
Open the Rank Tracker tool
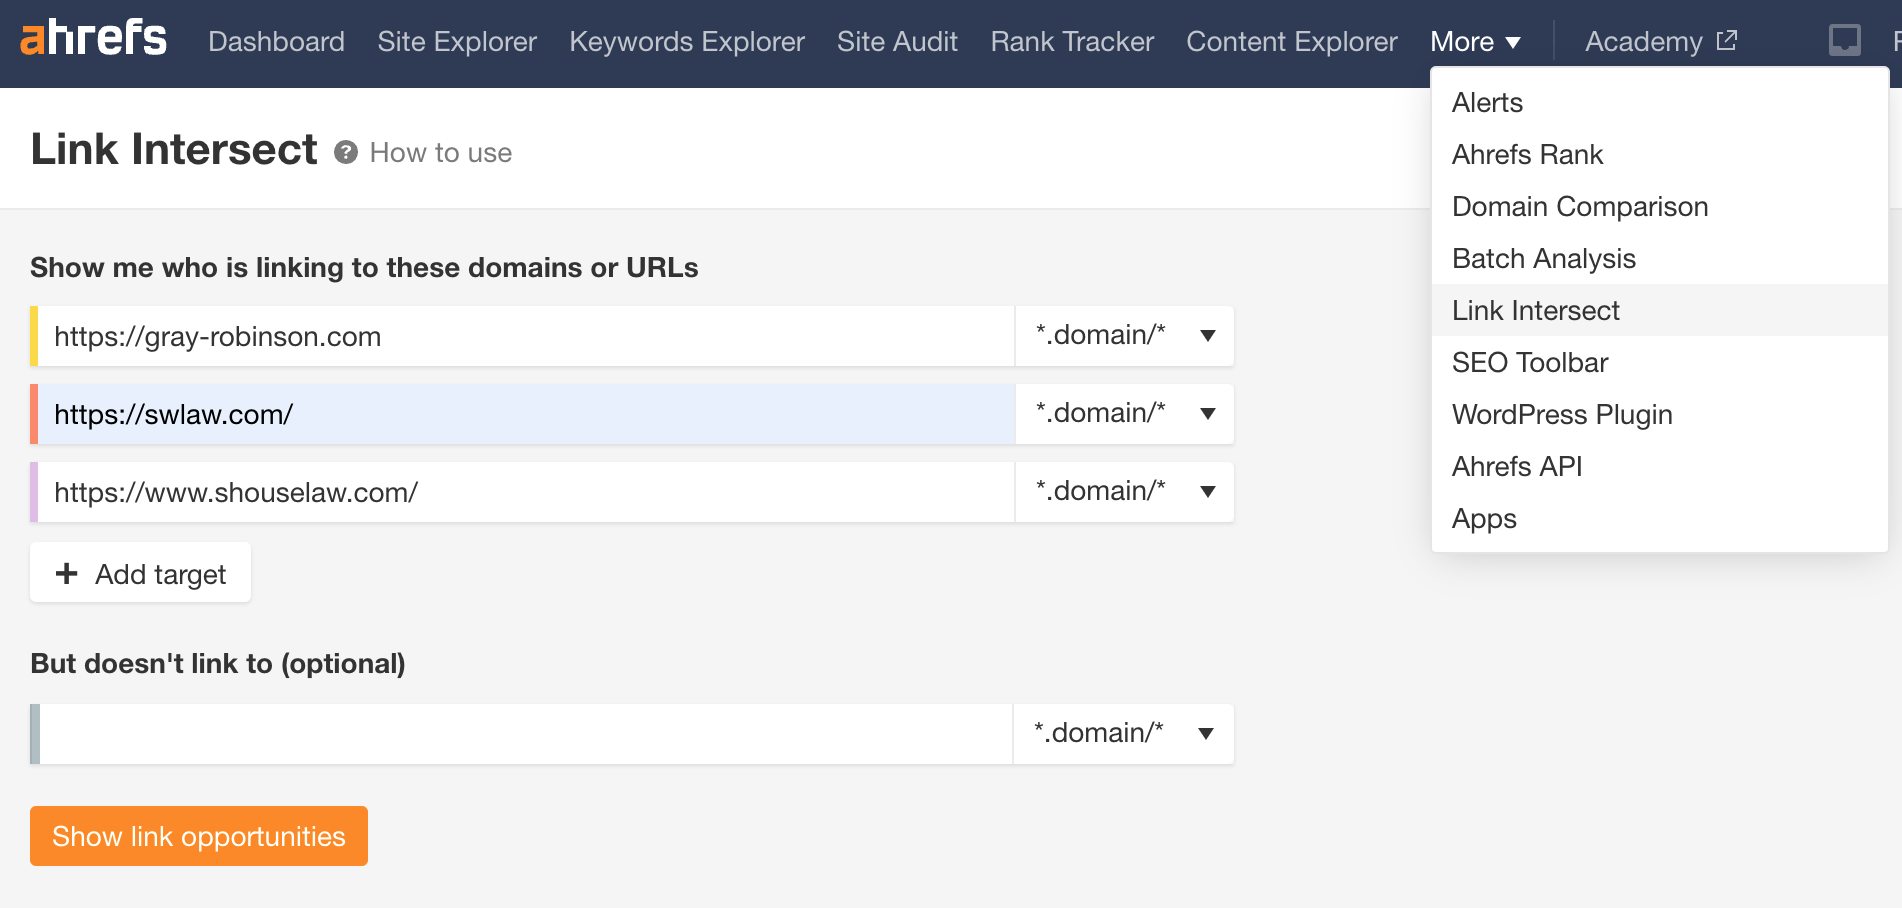click(x=1071, y=42)
